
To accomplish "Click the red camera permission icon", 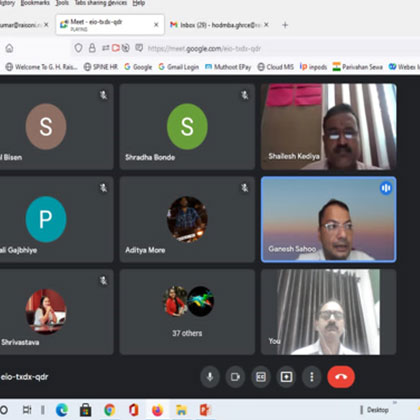I will (116, 49).
